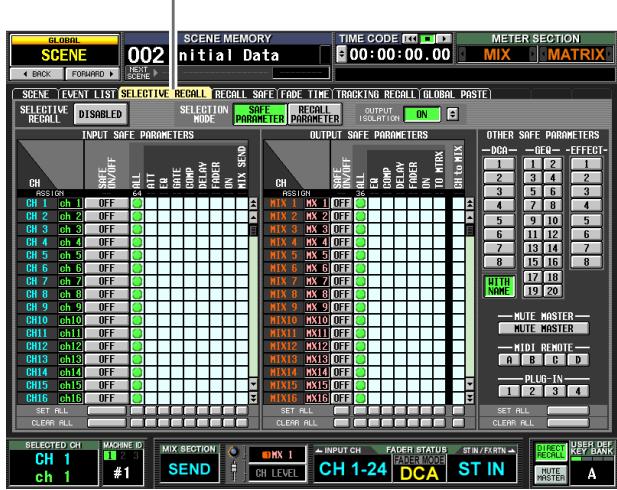Open the FADER MODE DCA selector
This screenshot has width=617, height=490.
(x=419, y=469)
